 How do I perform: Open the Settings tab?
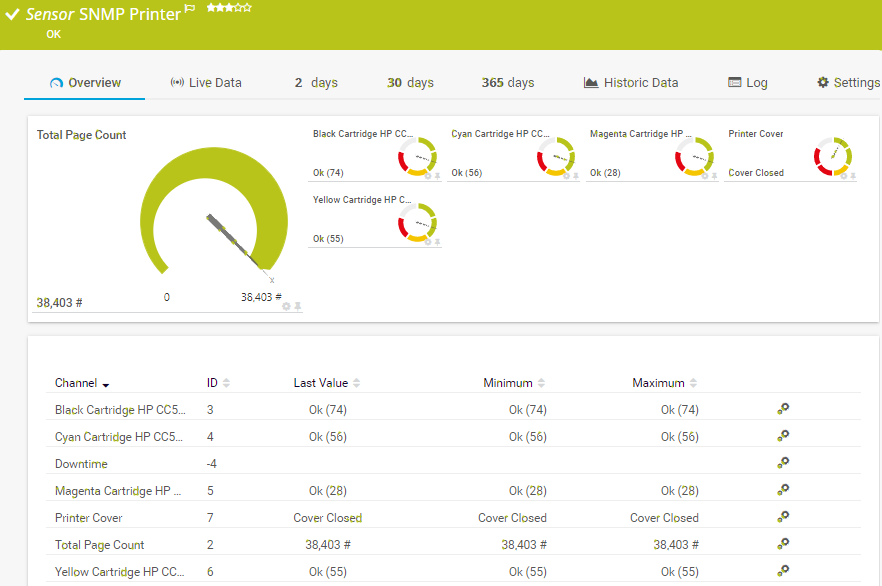(x=848, y=83)
